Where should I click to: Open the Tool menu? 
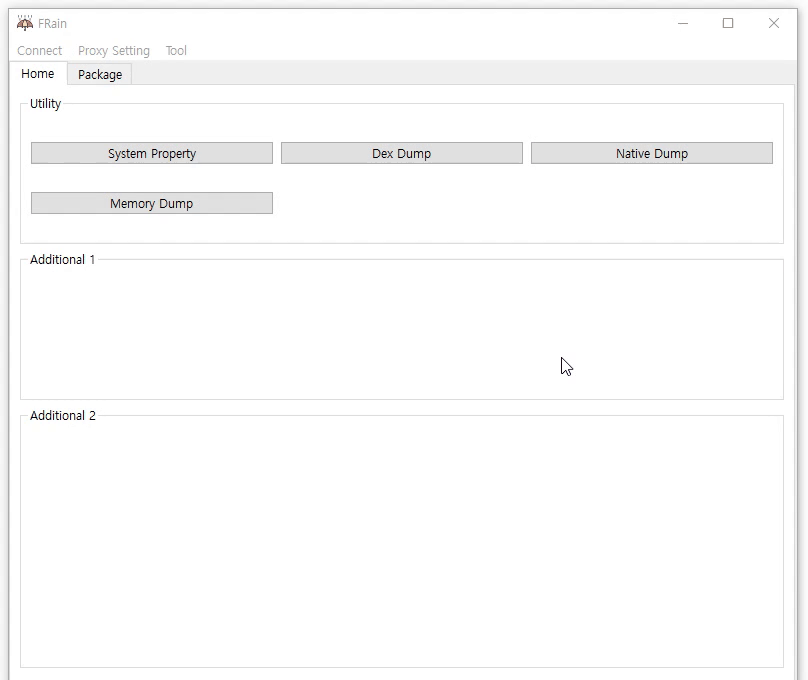[x=176, y=50]
